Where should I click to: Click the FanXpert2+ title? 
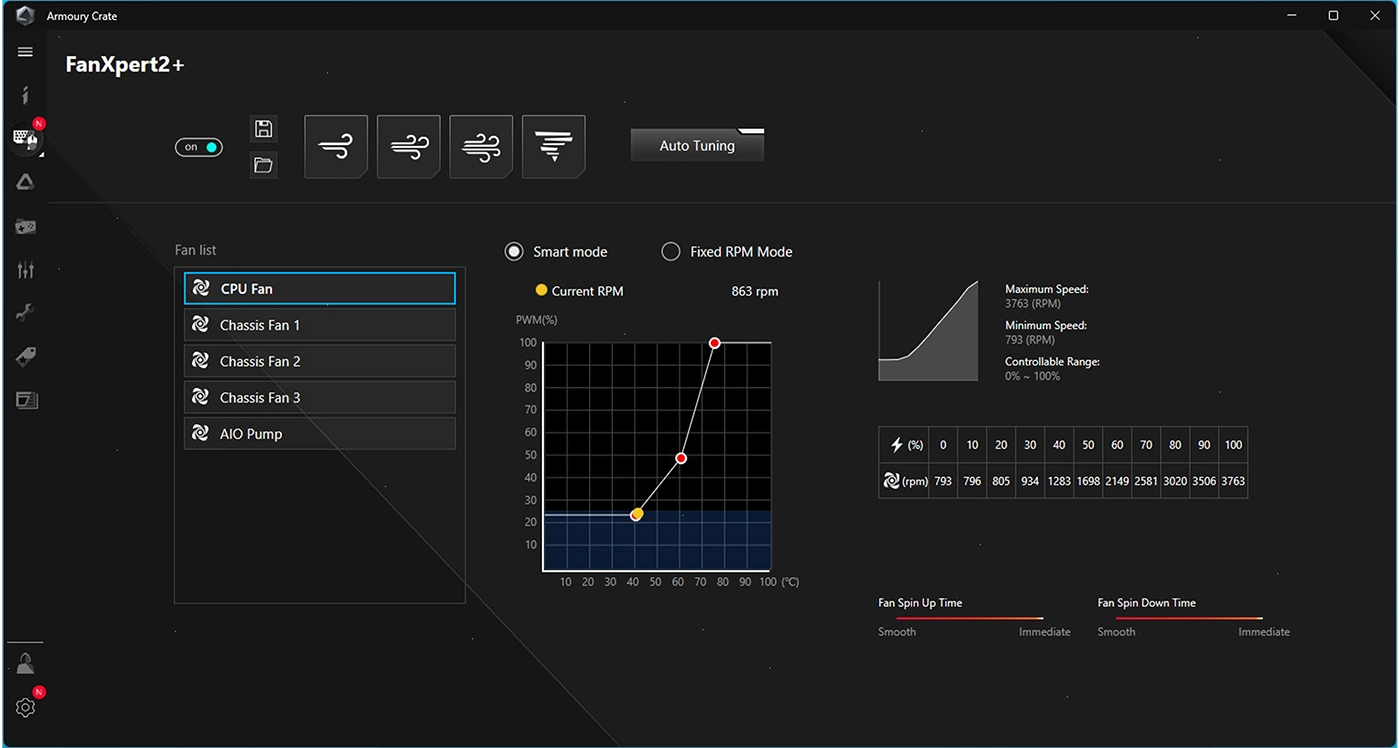coord(125,65)
